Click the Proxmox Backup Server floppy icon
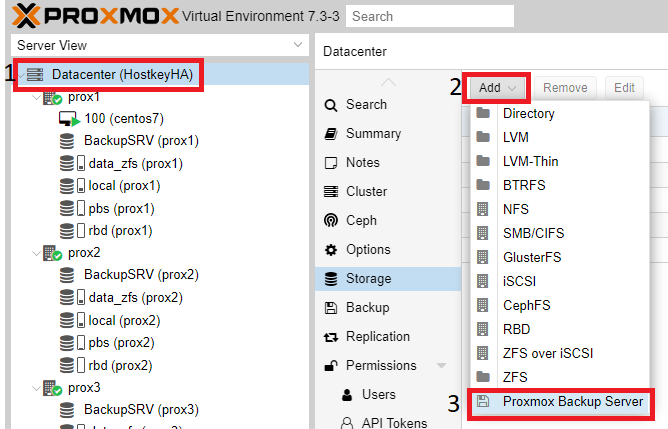668x429 pixels. (483, 401)
